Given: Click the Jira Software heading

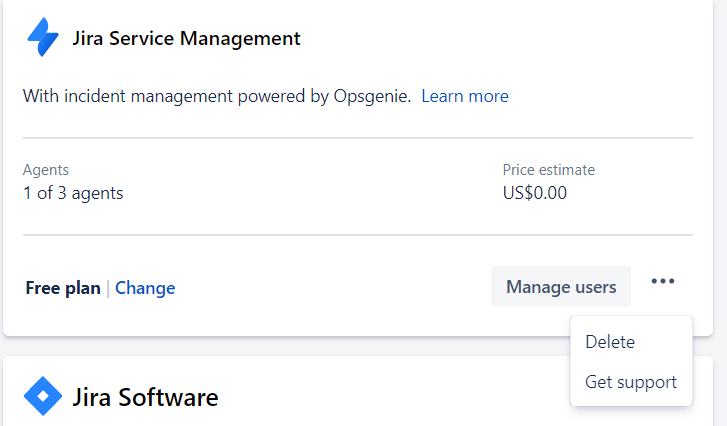Looking at the screenshot, I should 145,397.
